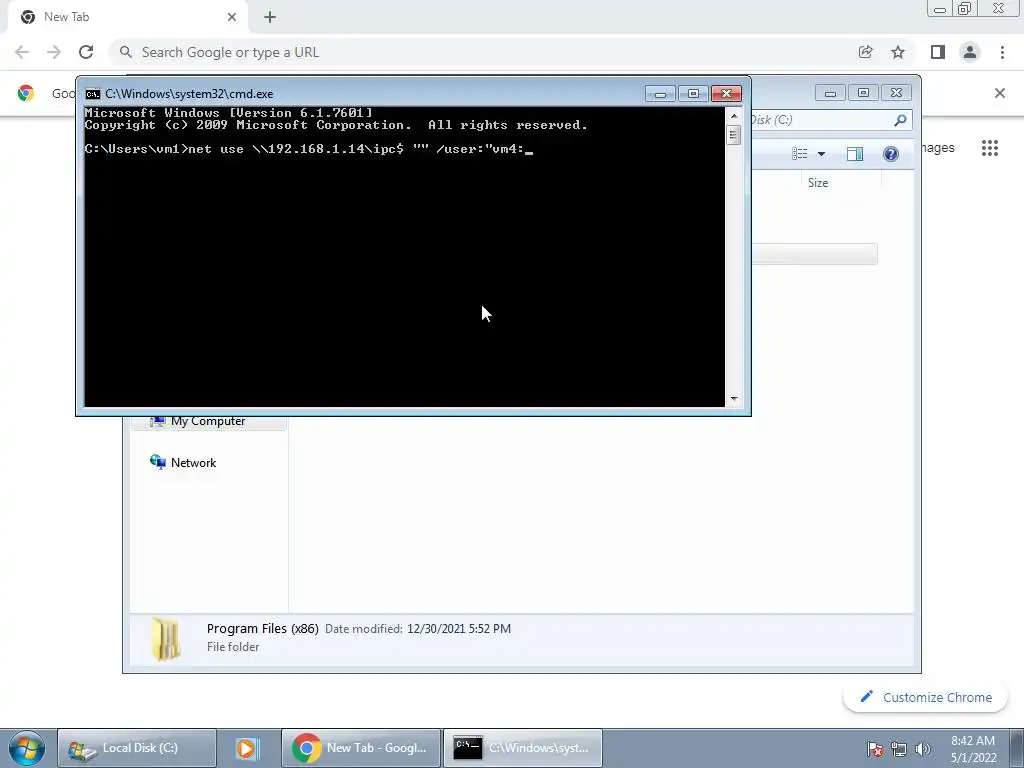Click the cmd window scroll up arrow
1024x768 pixels.
pyautogui.click(x=734, y=116)
